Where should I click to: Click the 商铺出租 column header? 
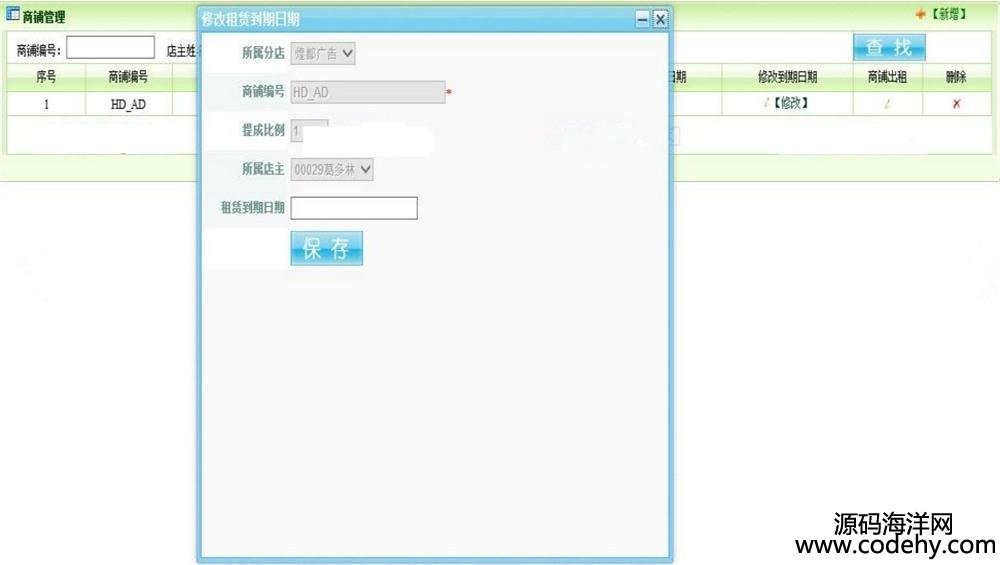click(888, 77)
